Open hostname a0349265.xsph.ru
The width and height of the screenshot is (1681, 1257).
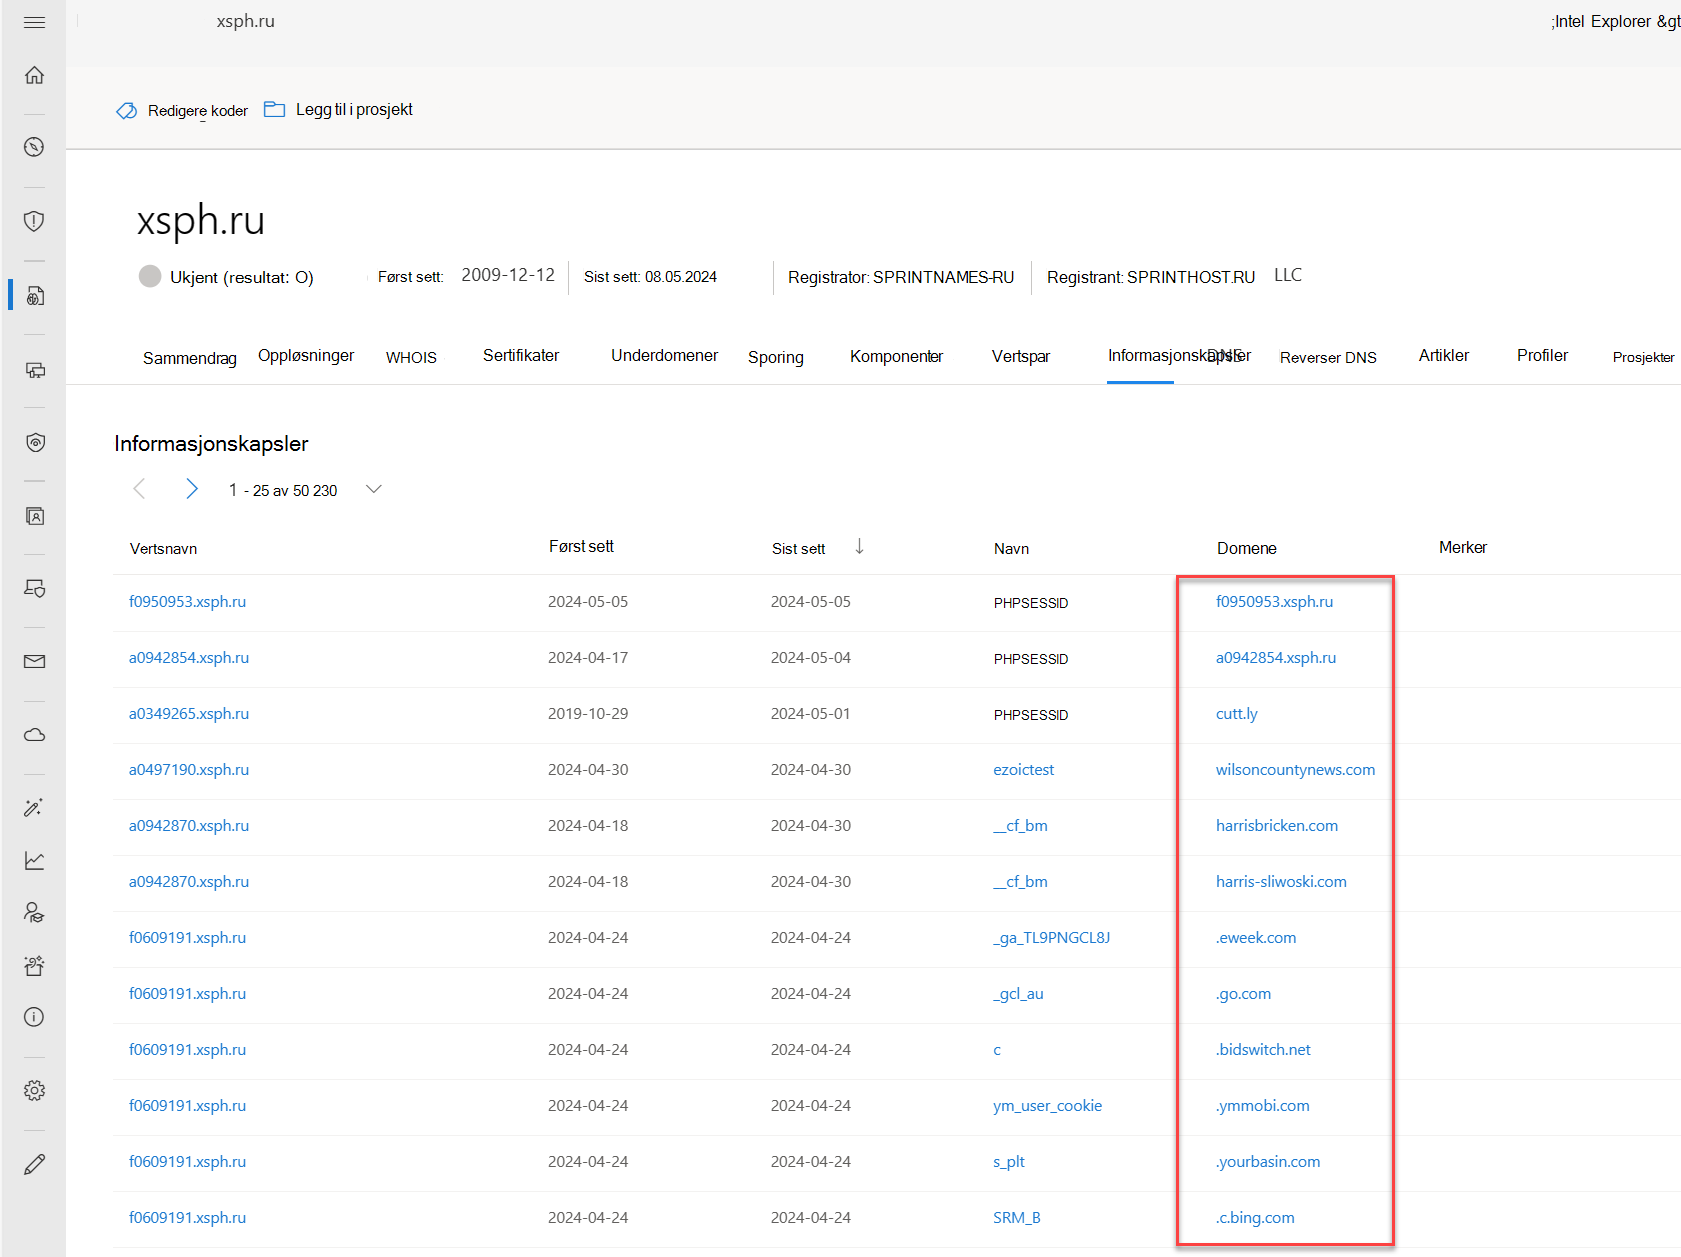(189, 714)
